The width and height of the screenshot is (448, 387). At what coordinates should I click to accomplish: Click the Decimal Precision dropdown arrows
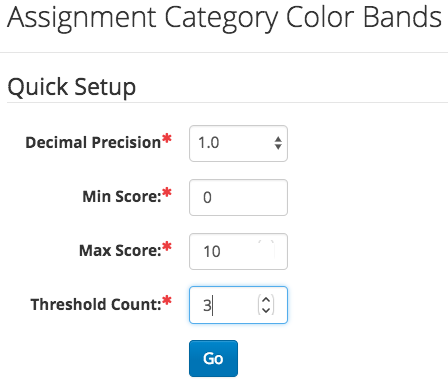278,143
